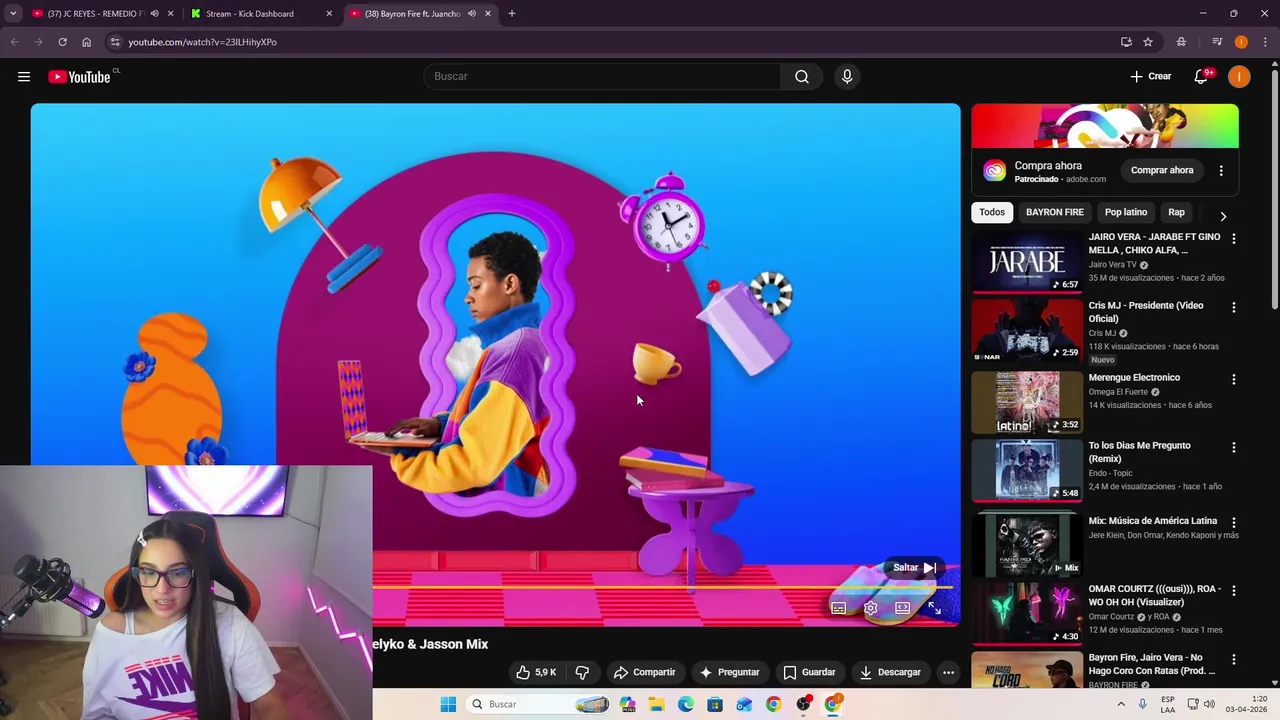Select the Pop latino filter chip
1280x720 pixels.
[x=1125, y=212]
